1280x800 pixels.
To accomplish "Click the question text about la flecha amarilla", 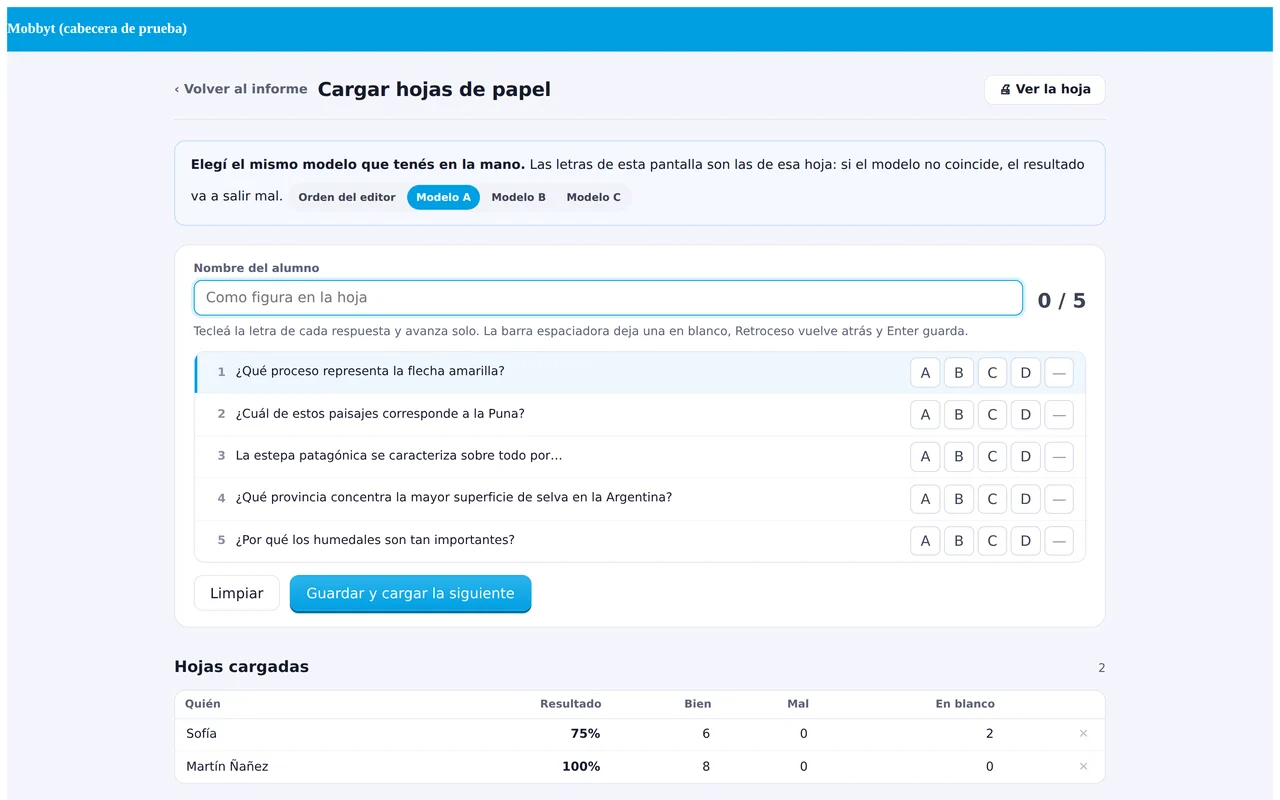I will coord(370,371).
